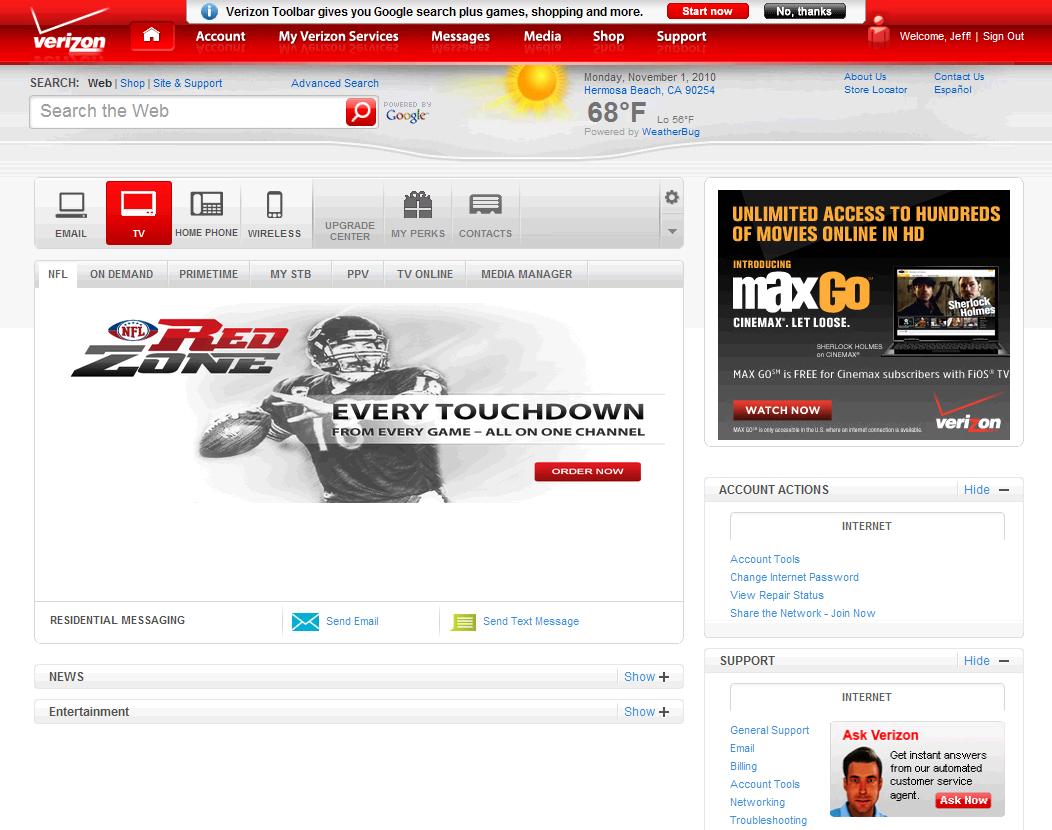Show the Entertainment section
This screenshot has height=830, width=1052.
[646, 712]
